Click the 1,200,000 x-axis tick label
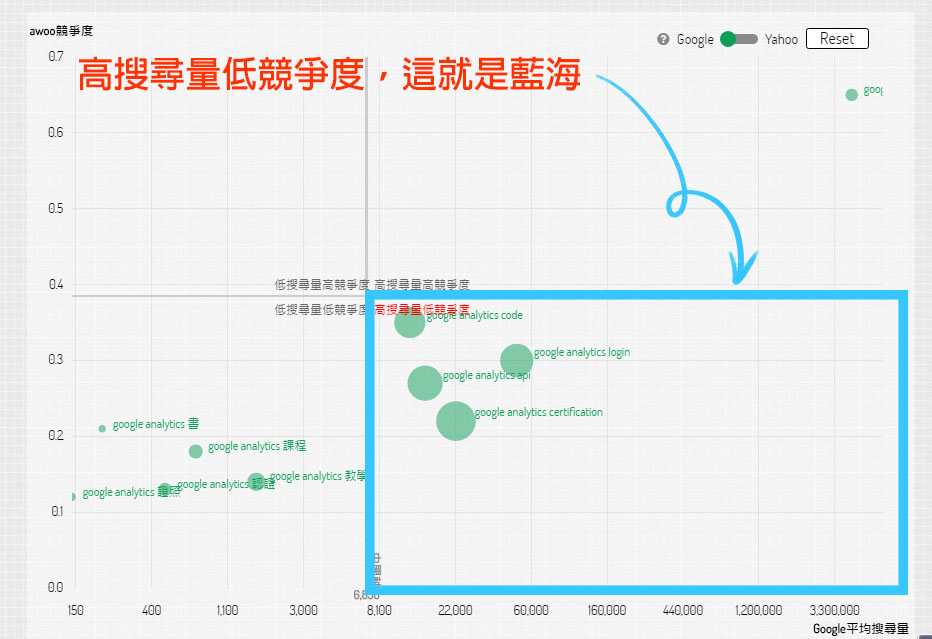 (x=758, y=610)
